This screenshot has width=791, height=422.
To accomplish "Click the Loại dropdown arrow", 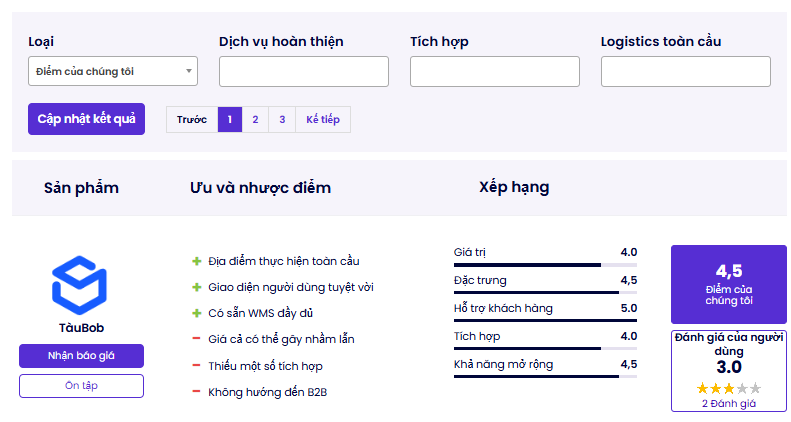I will [189, 71].
